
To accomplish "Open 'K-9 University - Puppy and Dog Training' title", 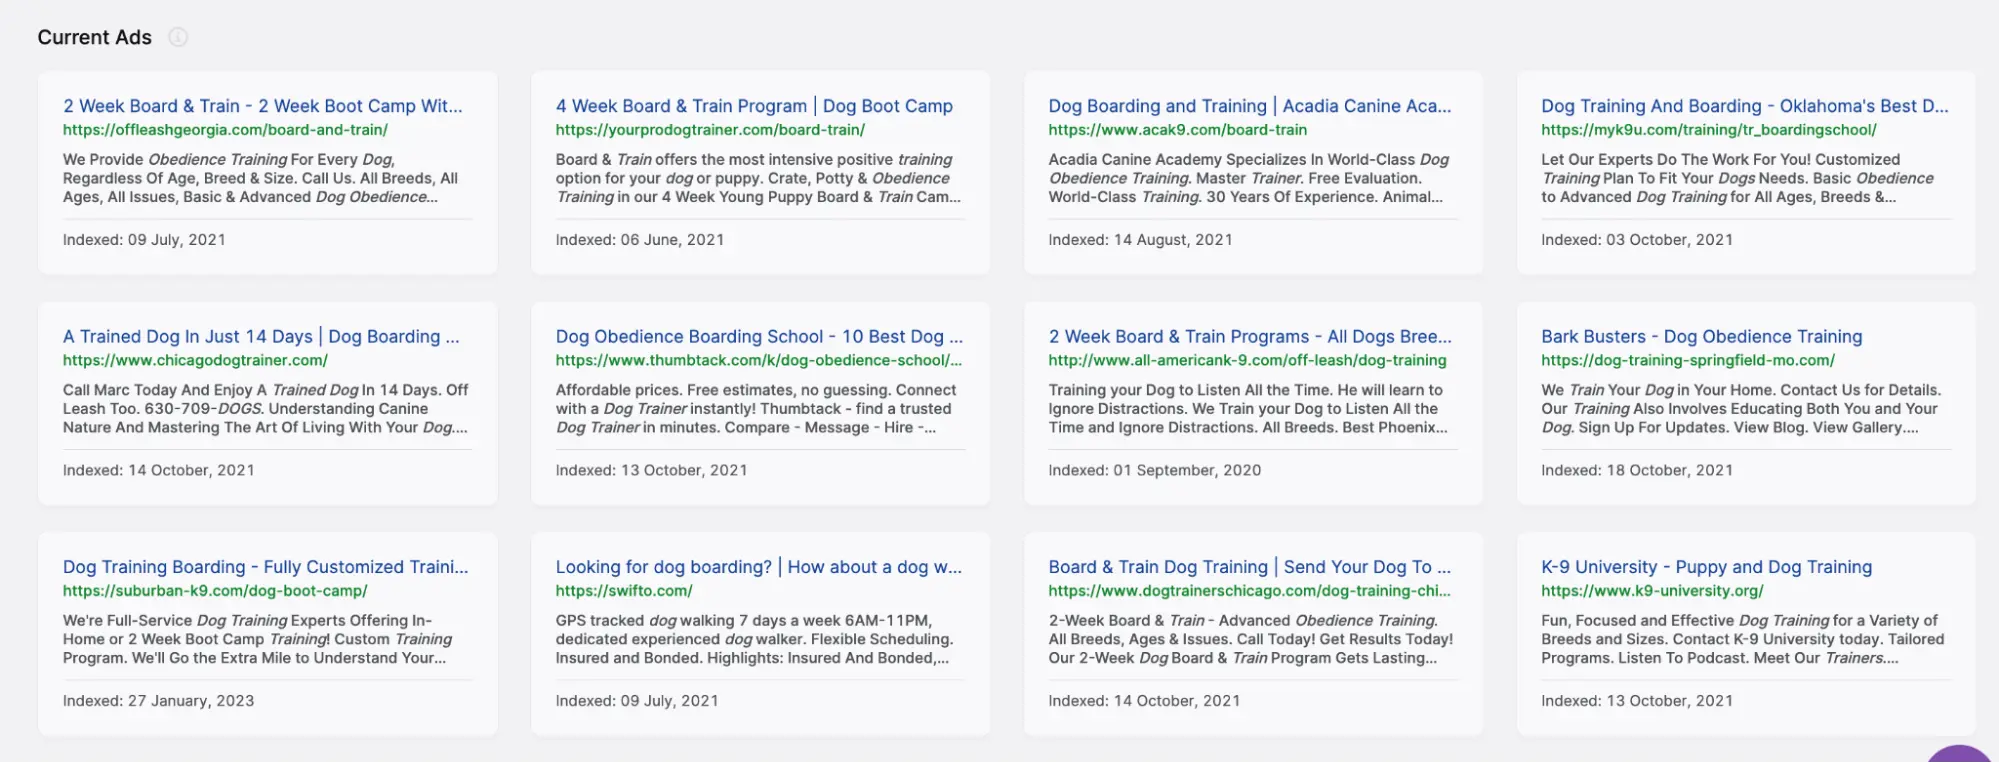I will 1706,567.
